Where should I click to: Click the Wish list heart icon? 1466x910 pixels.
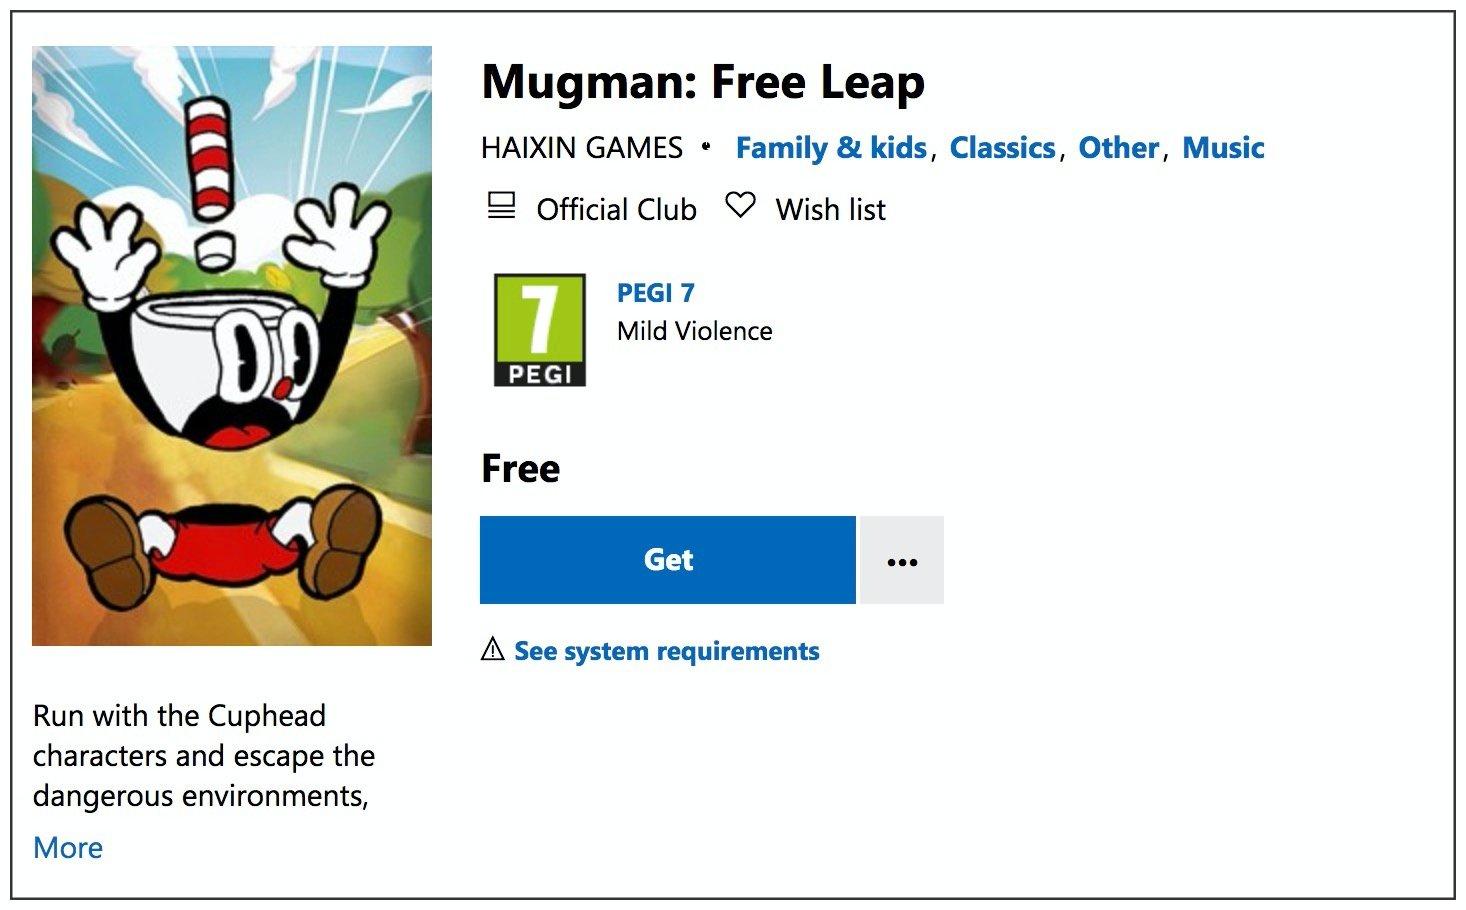(x=740, y=206)
